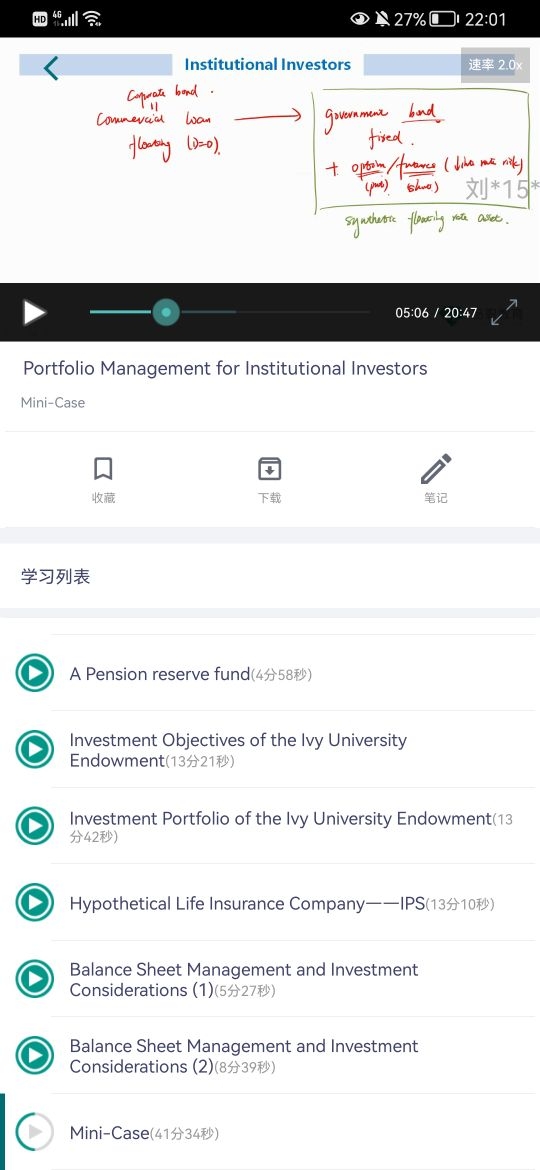Select the current Mini-Case lesson item
The image size is (540, 1170).
(x=270, y=1132)
